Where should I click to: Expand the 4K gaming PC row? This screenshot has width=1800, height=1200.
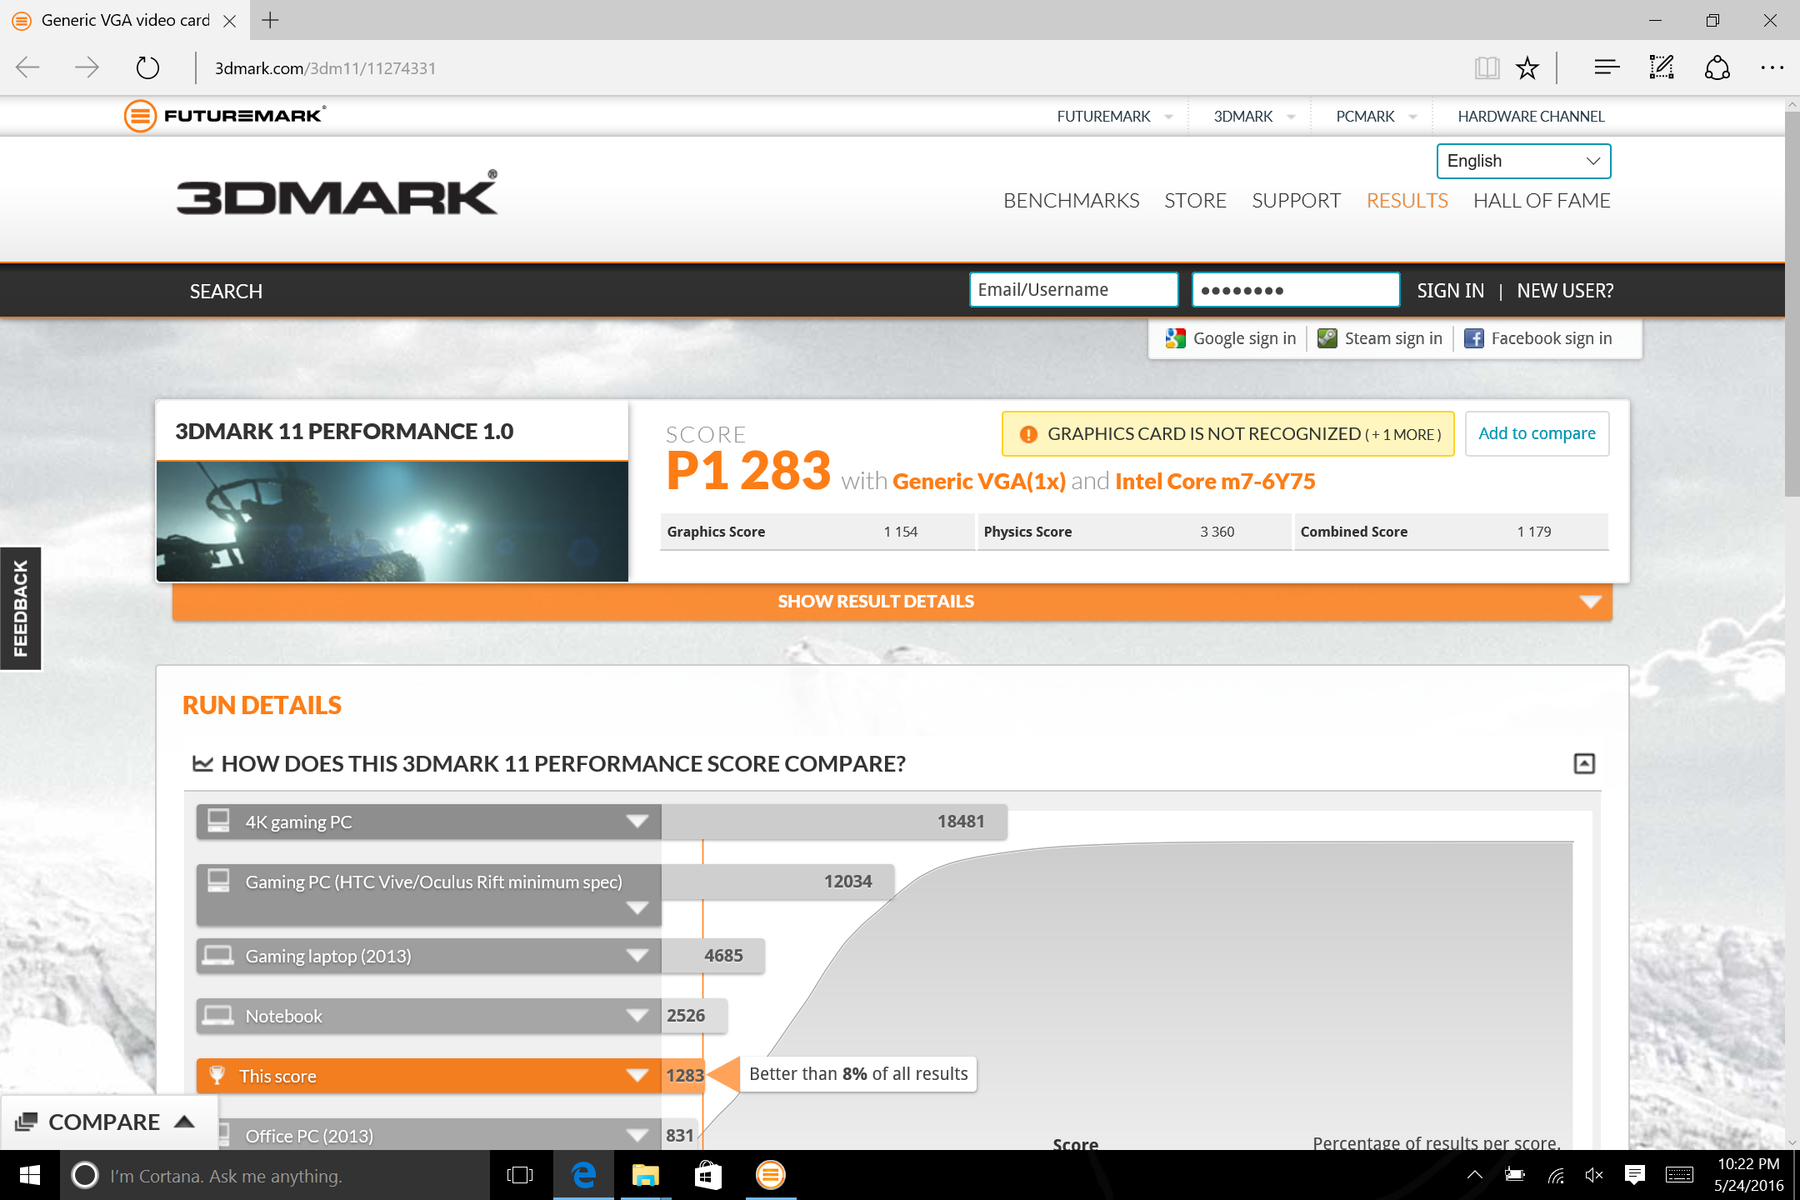point(428,822)
